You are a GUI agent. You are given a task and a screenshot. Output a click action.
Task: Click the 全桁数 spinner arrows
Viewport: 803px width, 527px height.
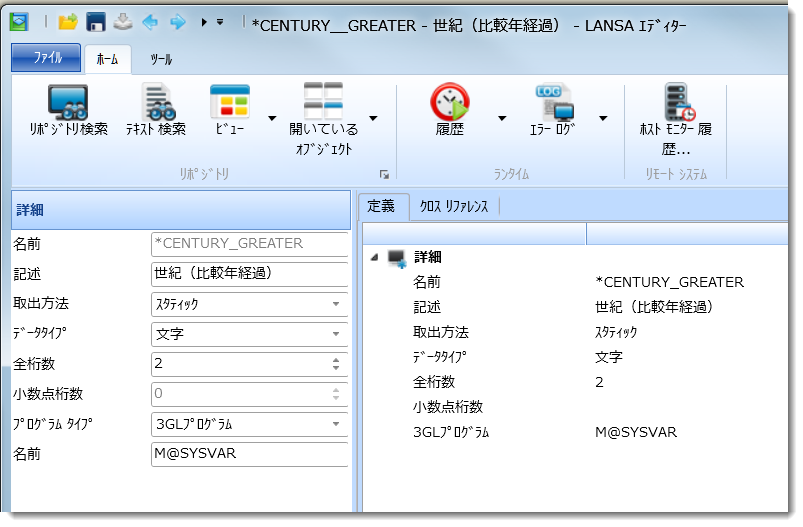point(336,364)
